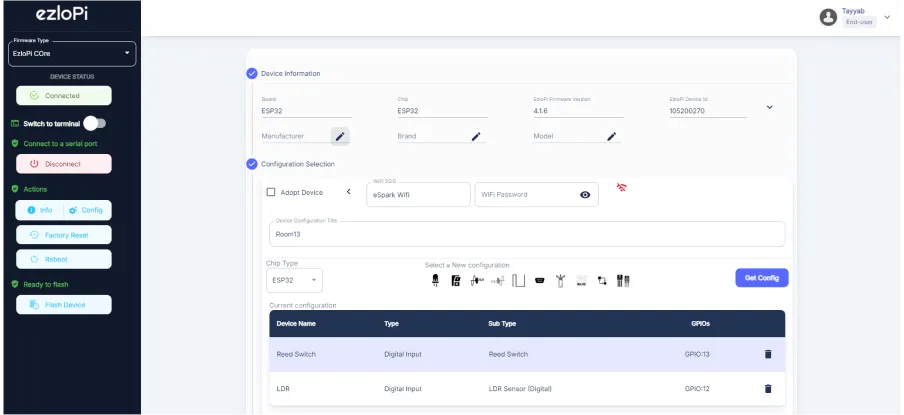Click the LDR Sensor (Digital) sub type cell
904x415 pixels.
coord(520,389)
